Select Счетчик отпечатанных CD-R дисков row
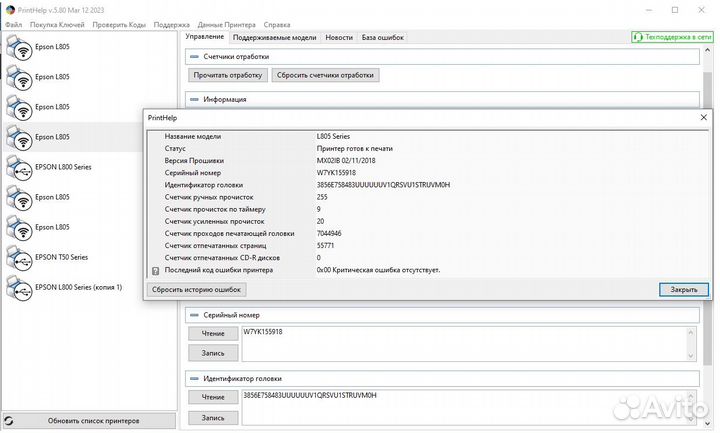 point(428,258)
